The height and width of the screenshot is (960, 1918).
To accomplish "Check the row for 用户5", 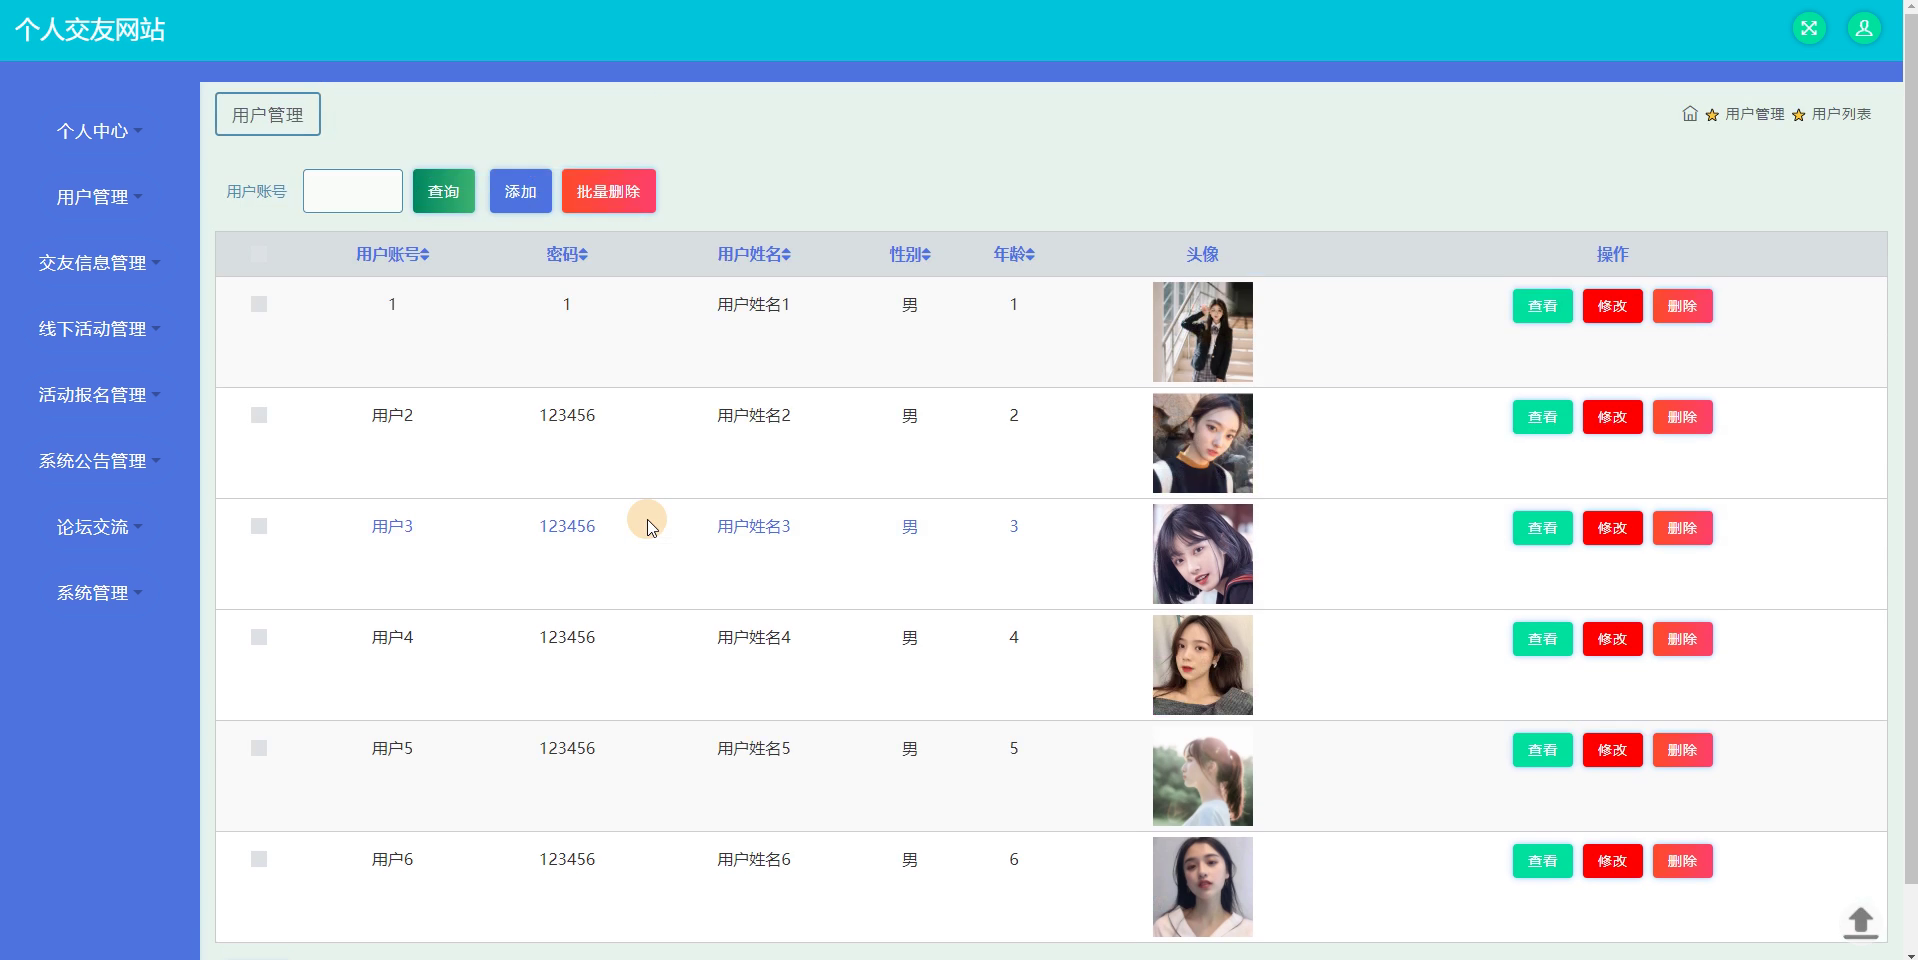I will click(259, 748).
